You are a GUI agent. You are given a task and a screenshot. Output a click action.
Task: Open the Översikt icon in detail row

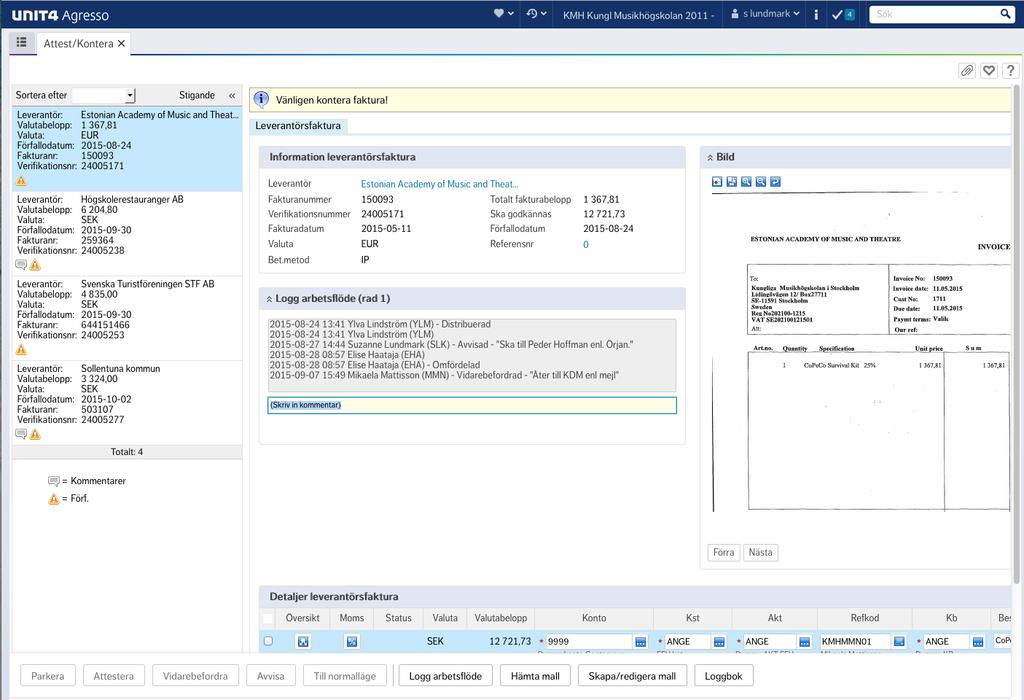point(303,642)
